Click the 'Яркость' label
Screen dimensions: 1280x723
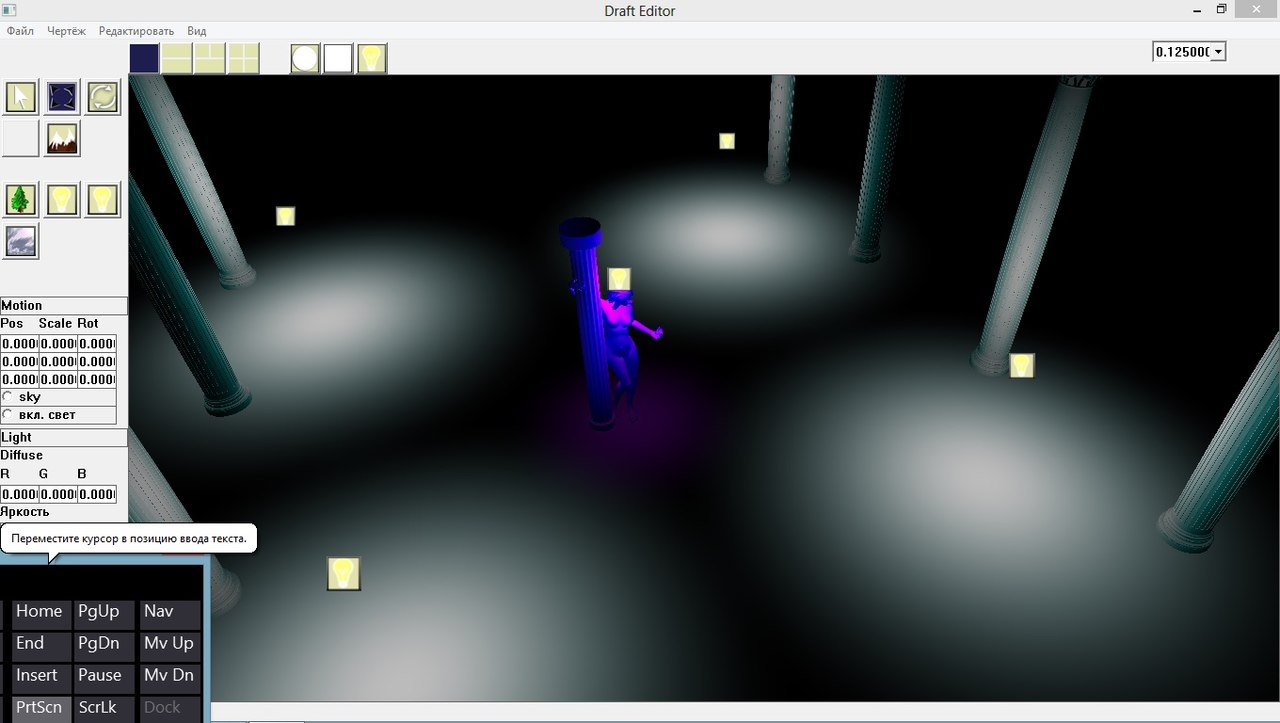(25, 512)
